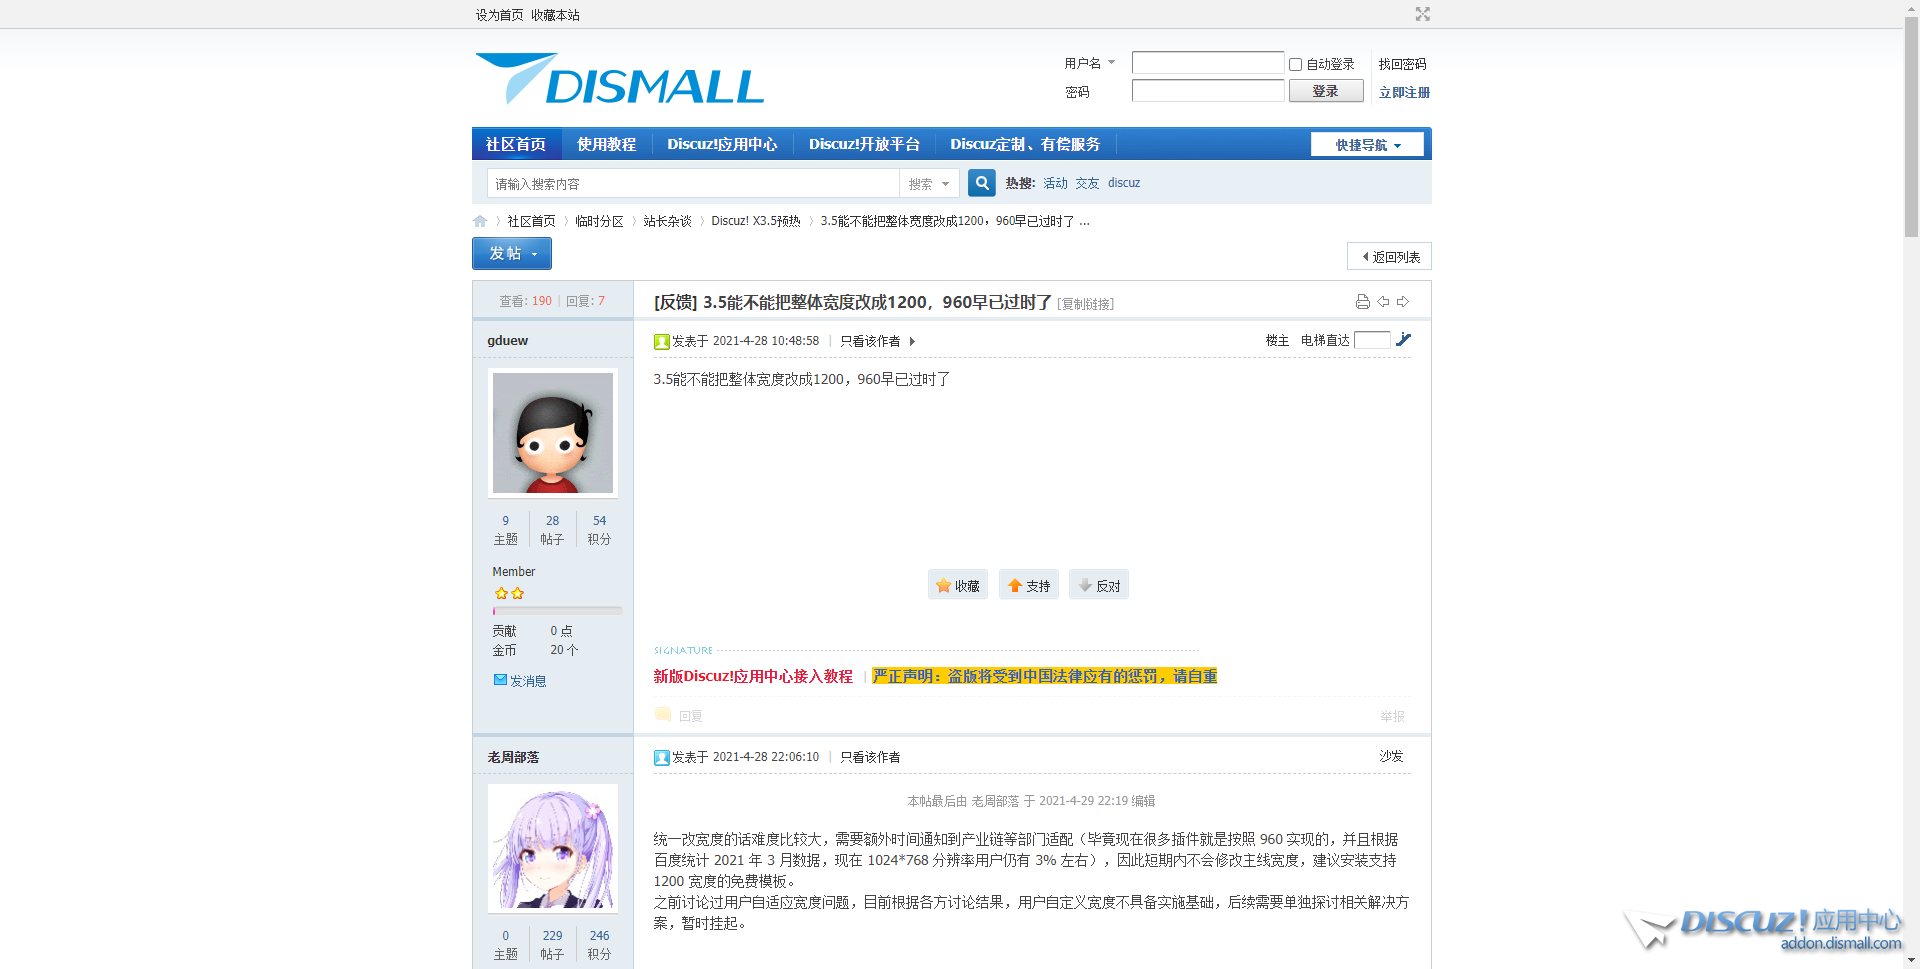The width and height of the screenshot is (1920, 969).
Task: Click the Discuz 应用中心 corner logo
Action: (1763, 928)
